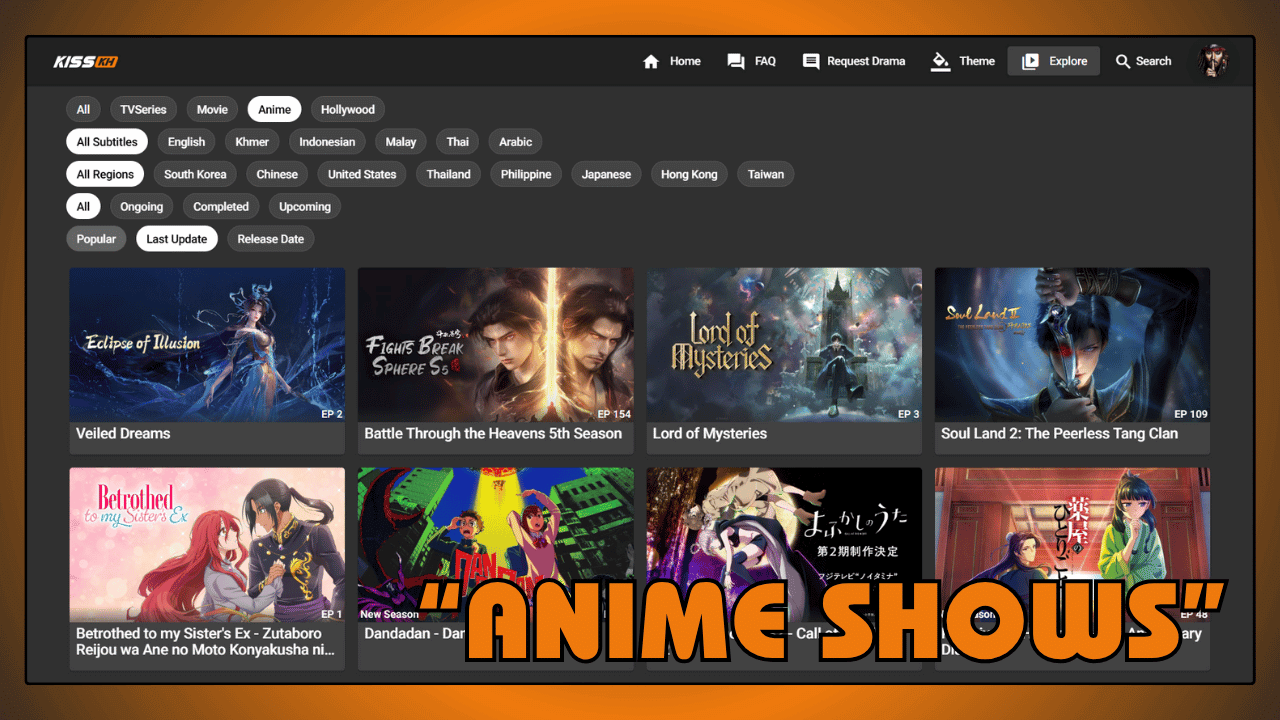Switch to the Movie category tab
The width and height of the screenshot is (1280, 720).
click(212, 109)
